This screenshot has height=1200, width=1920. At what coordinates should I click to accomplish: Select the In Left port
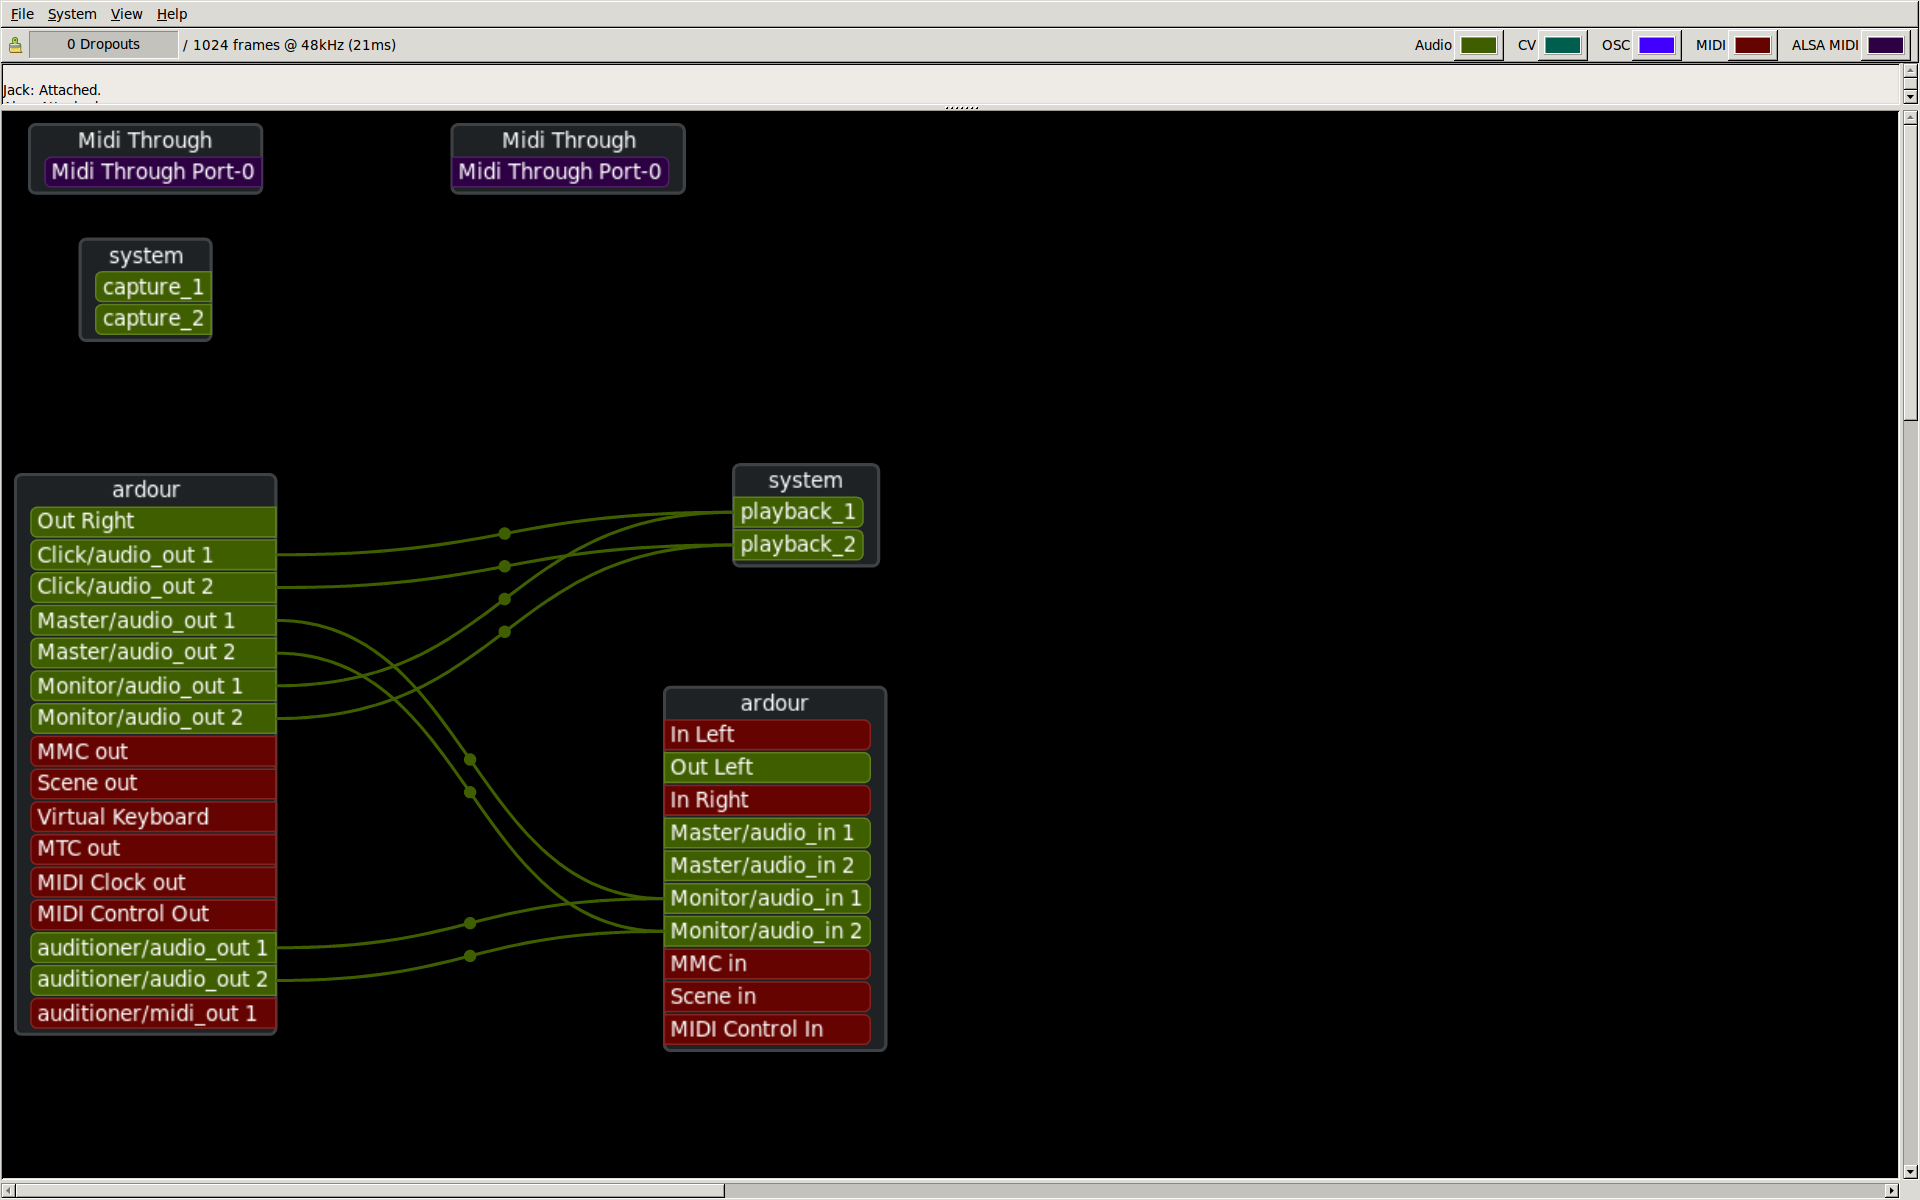[767, 735]
